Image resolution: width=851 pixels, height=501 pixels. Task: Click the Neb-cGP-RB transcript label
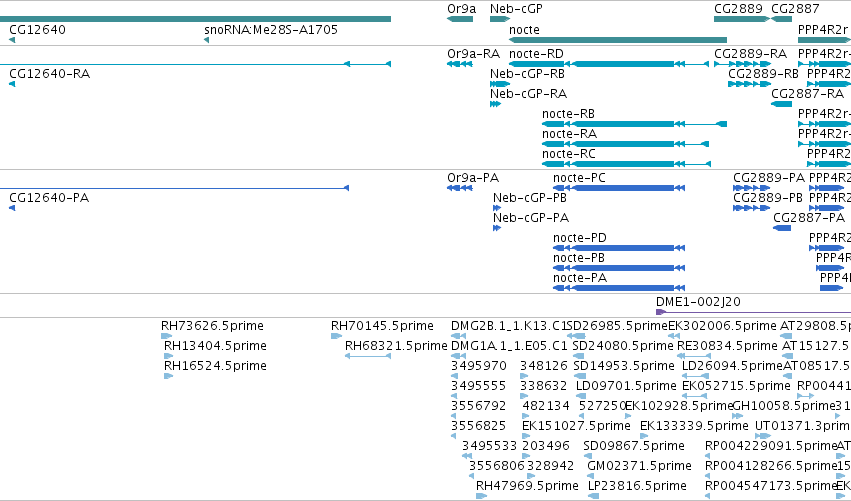(527, 74)
